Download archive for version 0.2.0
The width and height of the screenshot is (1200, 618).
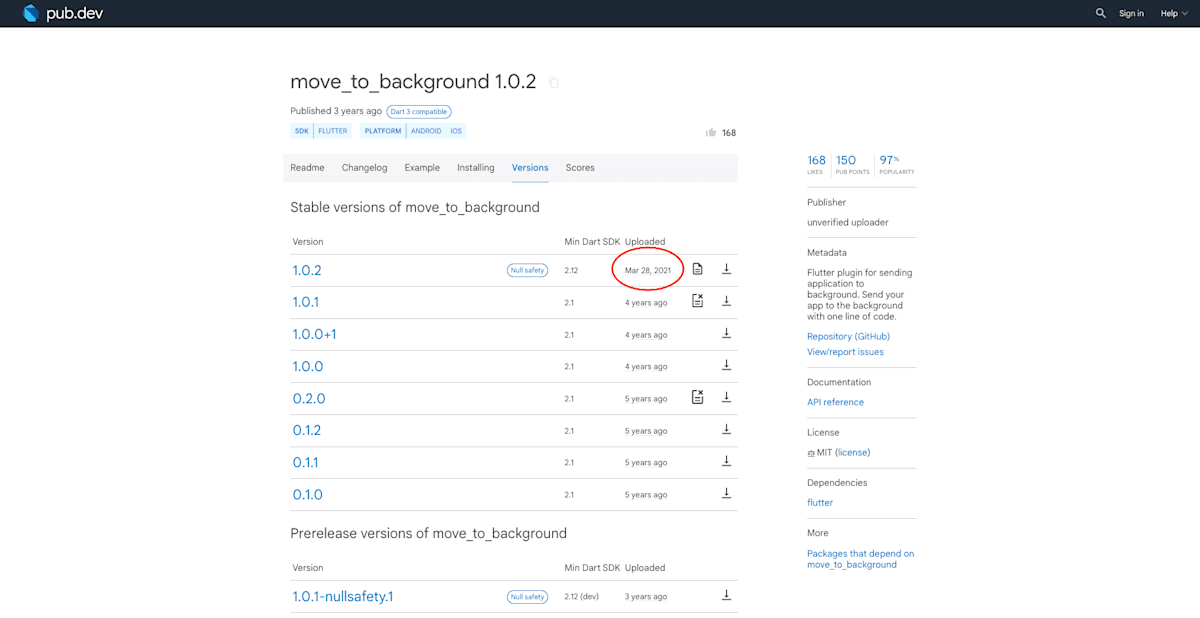pyautogui.click(x=727, y=397)
